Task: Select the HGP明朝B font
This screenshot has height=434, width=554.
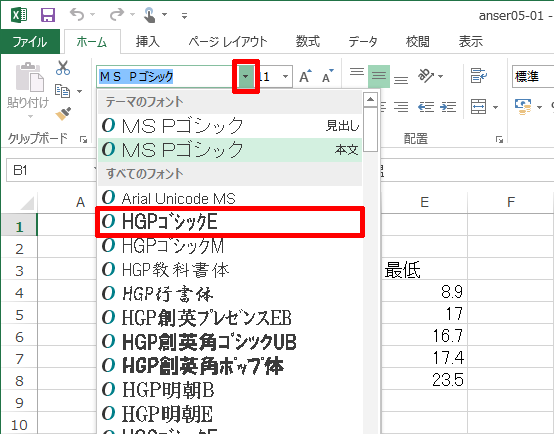Action: click(x=230, y=390)
